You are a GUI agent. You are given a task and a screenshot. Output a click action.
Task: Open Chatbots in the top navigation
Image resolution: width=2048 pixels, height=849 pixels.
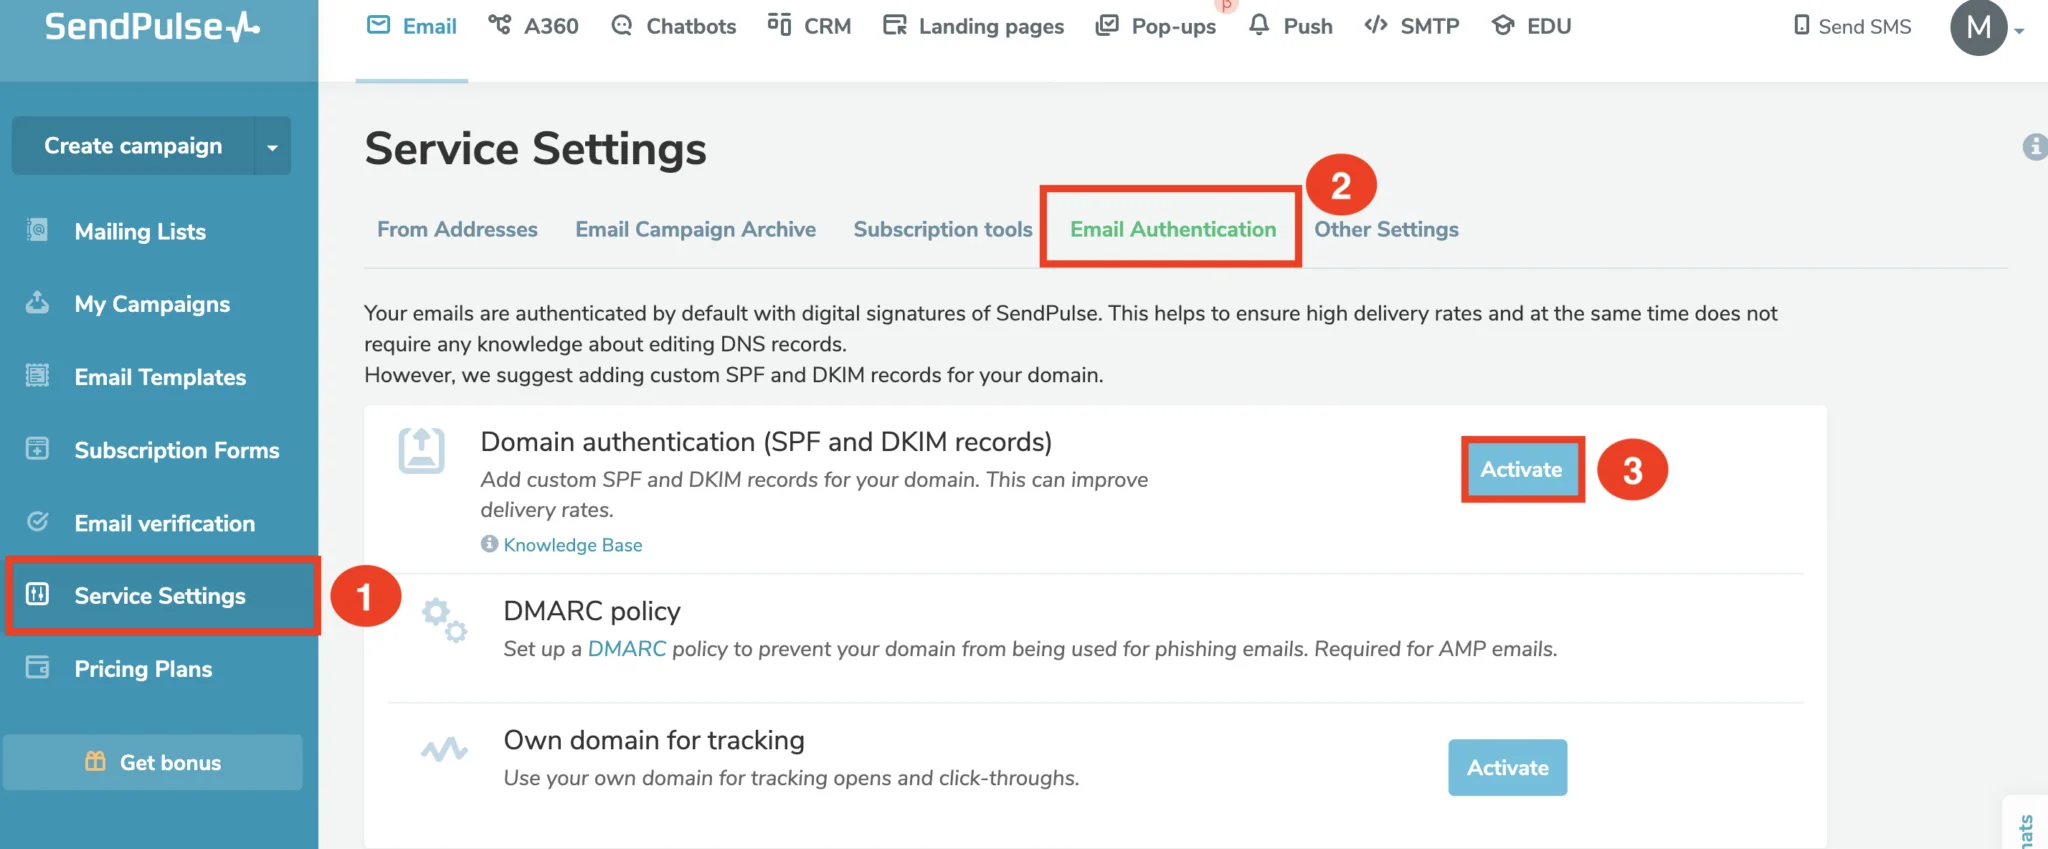click(673, 26)
